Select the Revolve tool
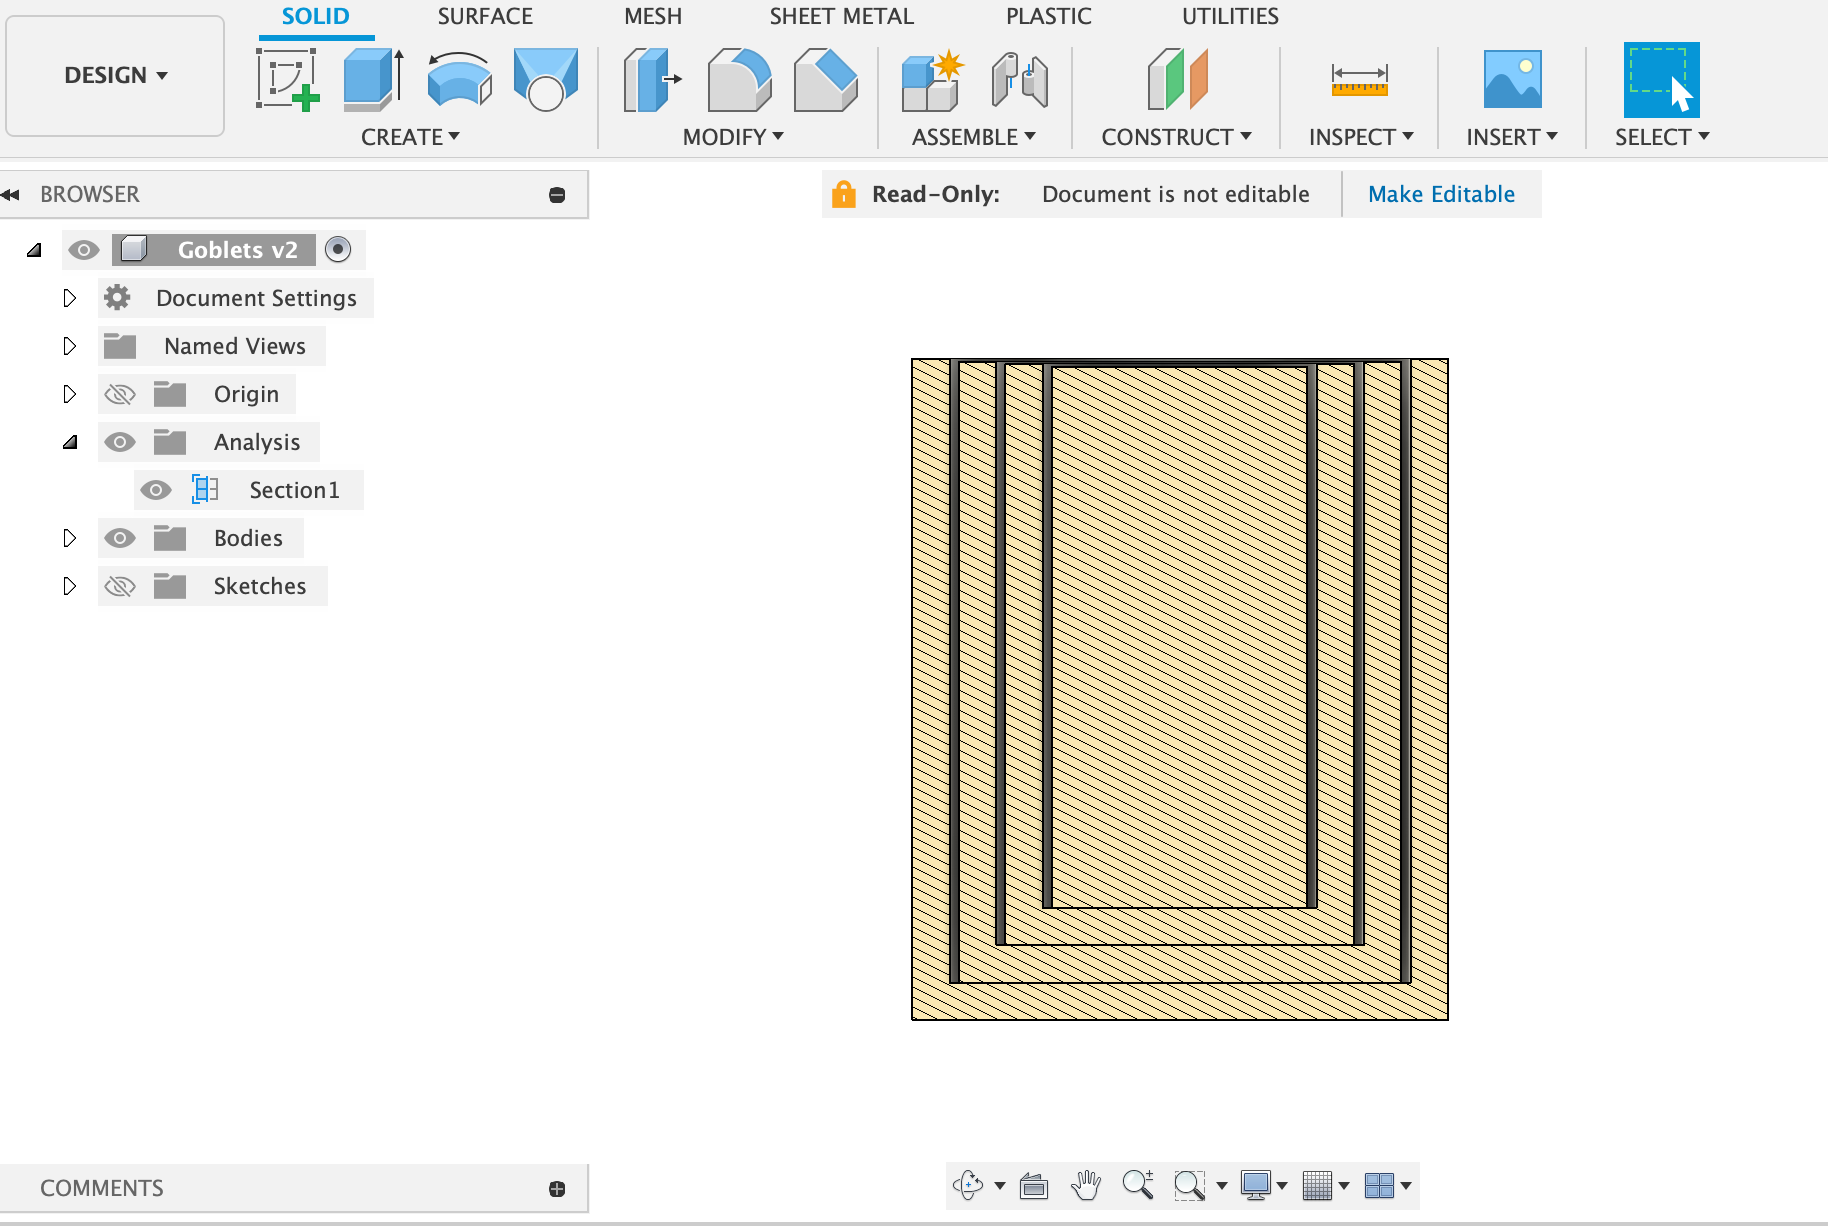Viewport: 1828px width, 1226px height. click(x=458, y=80)
